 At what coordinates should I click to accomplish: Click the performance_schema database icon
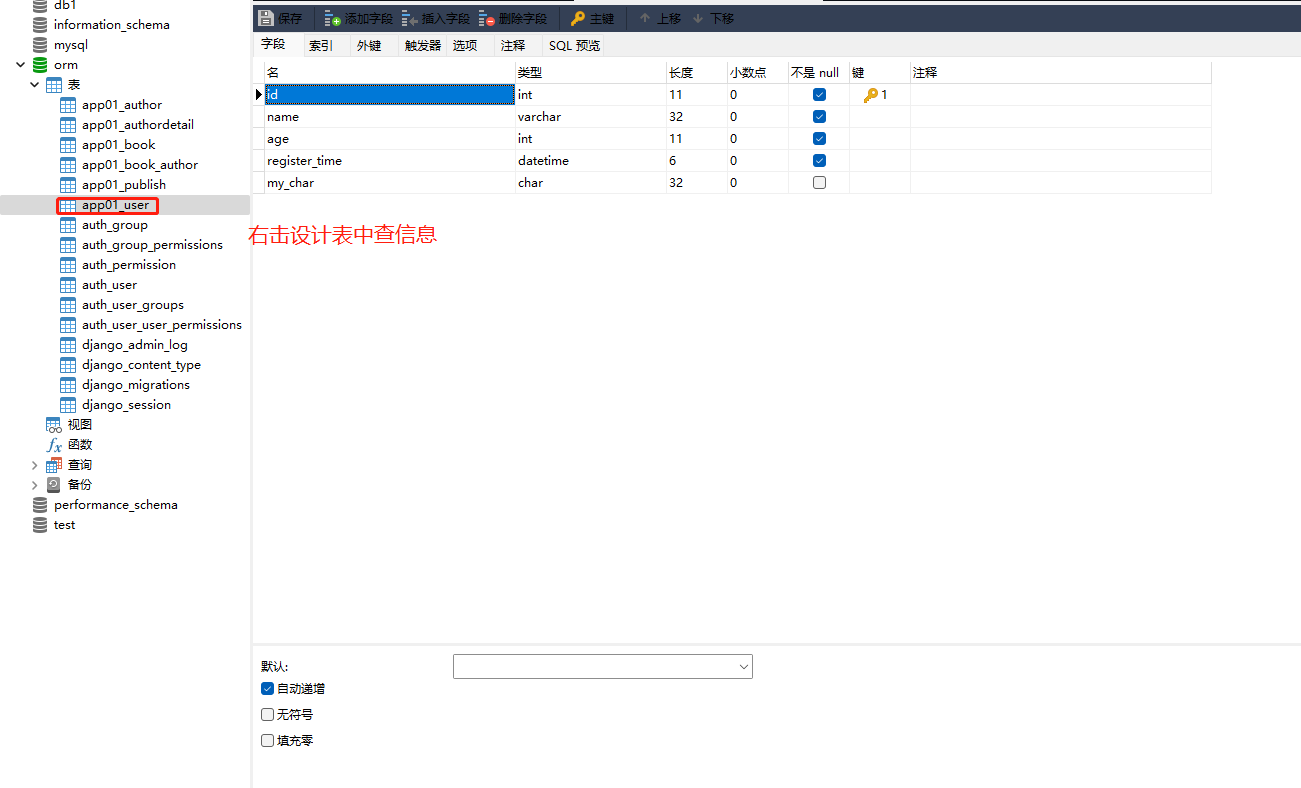click(40, 505)
